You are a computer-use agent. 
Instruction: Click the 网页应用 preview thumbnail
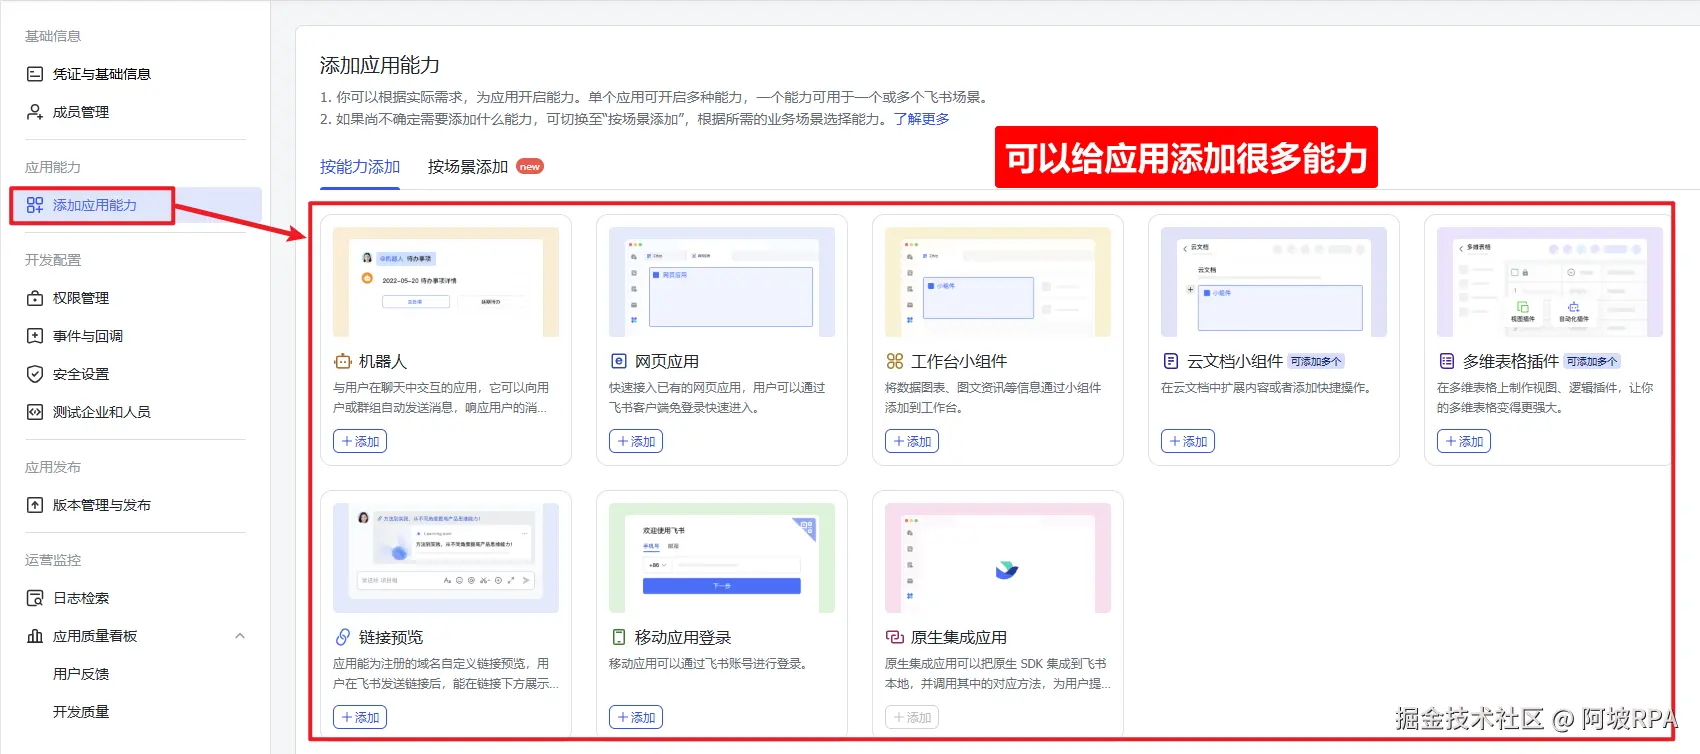(x=722, y=282)
